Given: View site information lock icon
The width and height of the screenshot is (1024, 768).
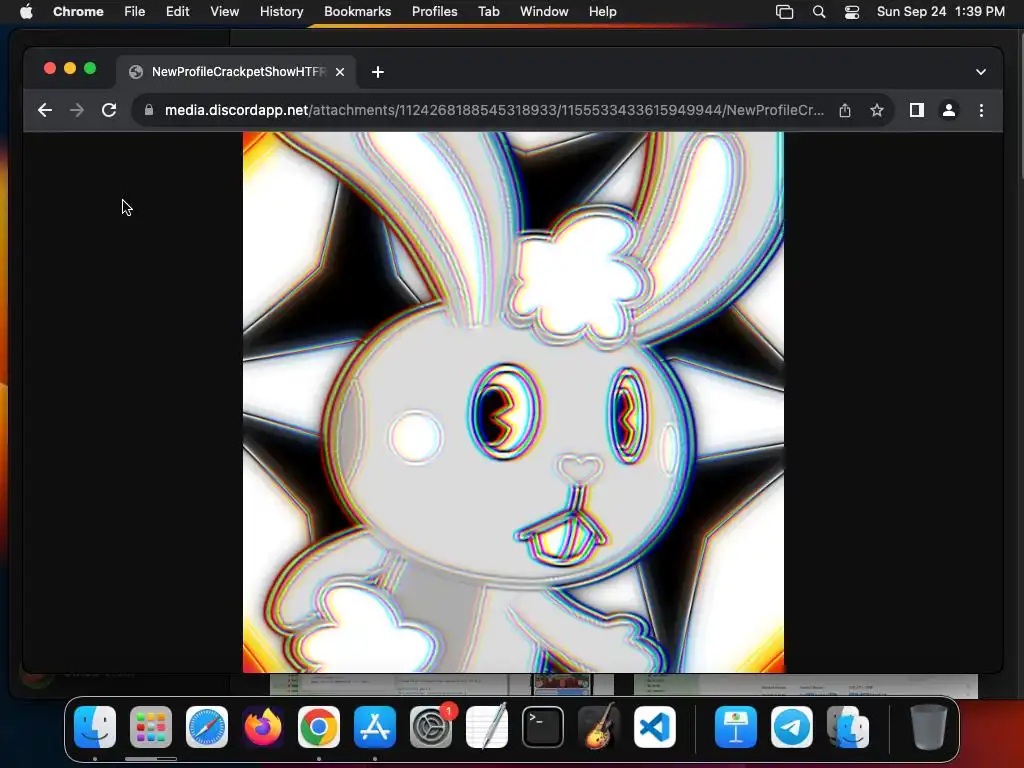Looking at the screenshot, I should click(x=149, y=110).
